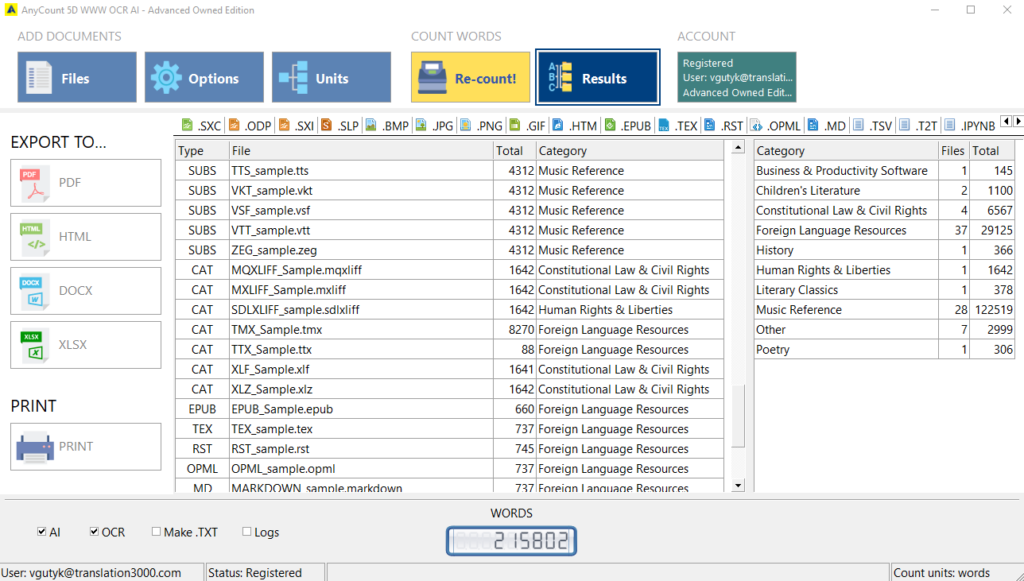Export results to XLSX
This screenshot has height=581, width=1024.
pos(85,345)
